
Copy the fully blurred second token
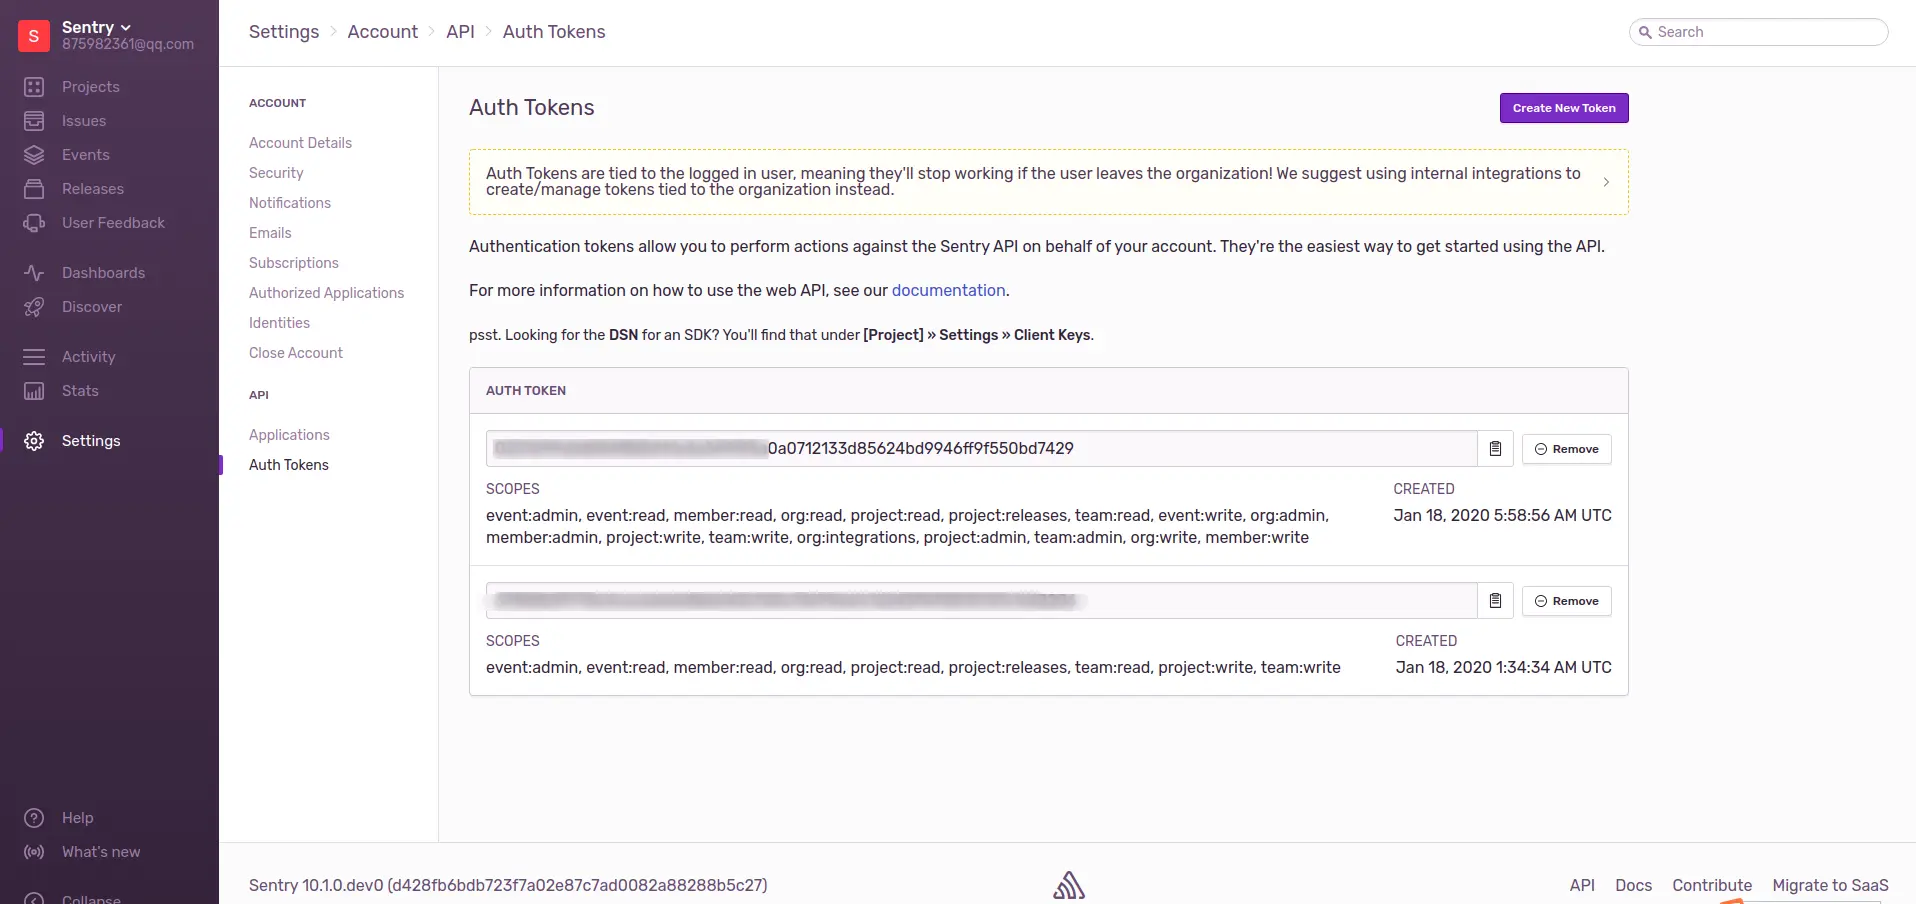point(1495,601)
